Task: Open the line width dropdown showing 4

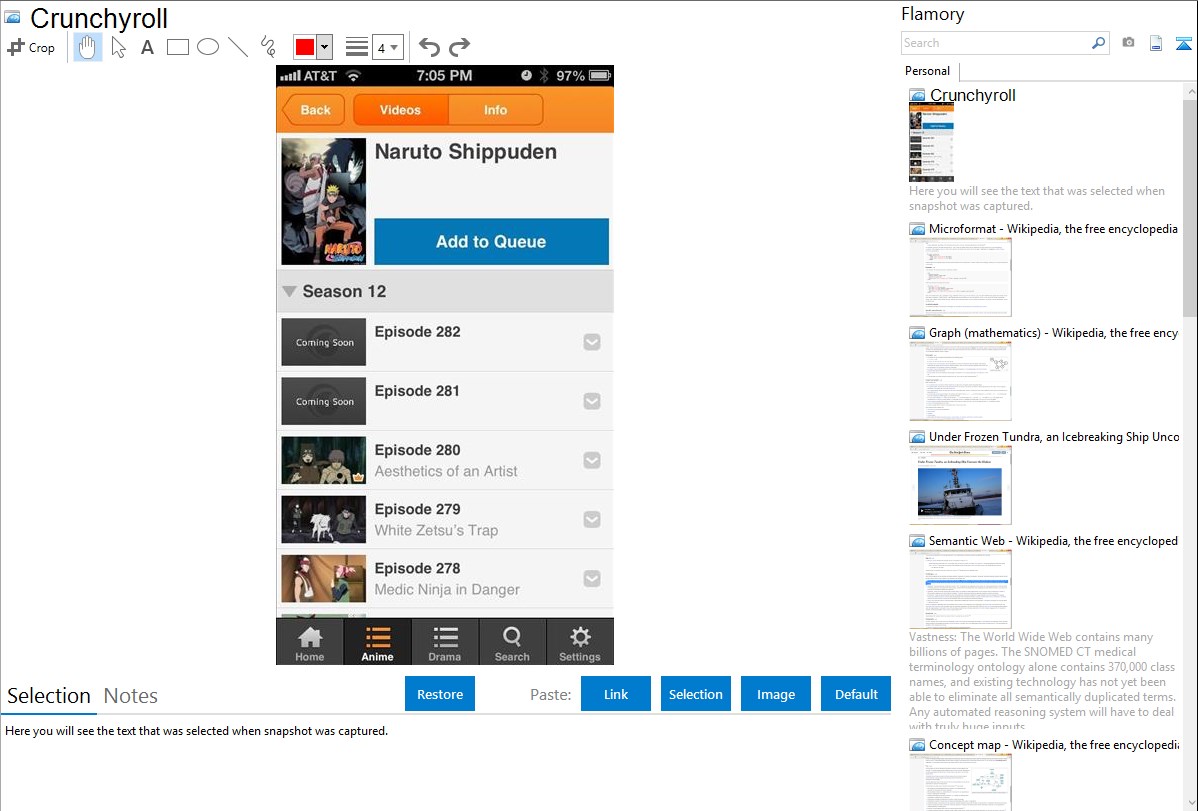Action: pyautogui.click(x=387, y=47)
